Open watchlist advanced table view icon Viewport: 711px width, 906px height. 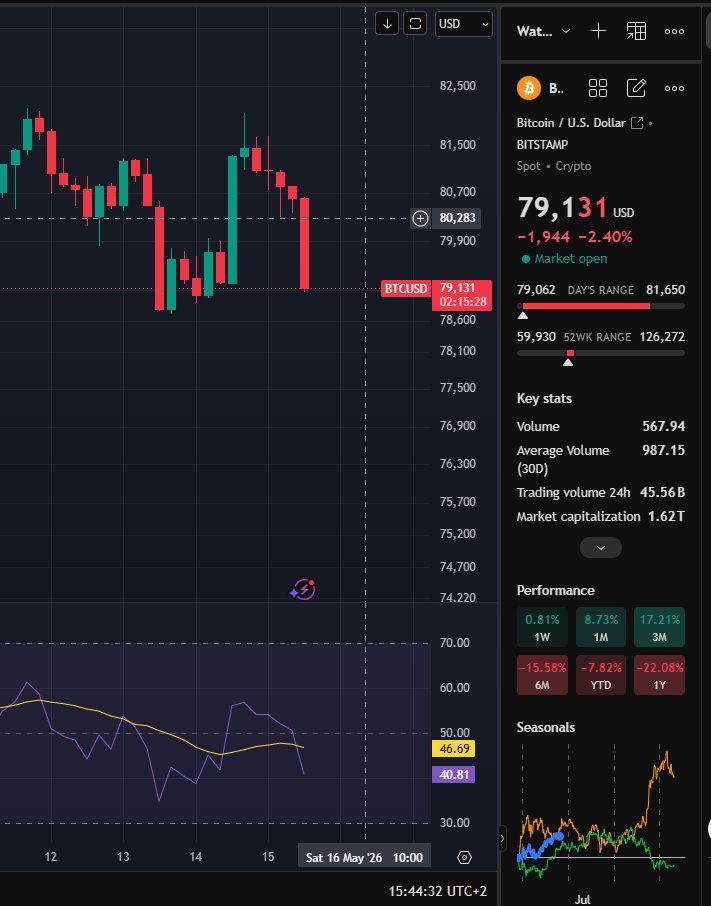point(636,31)
